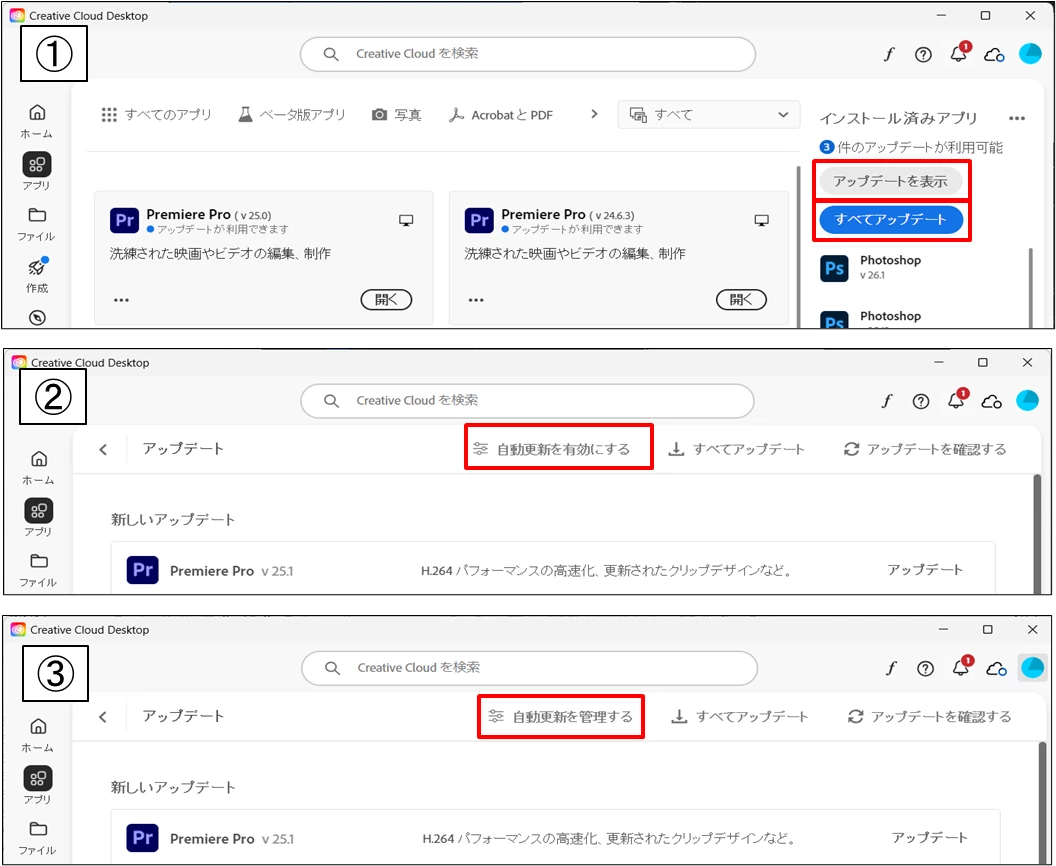Viewport: 1056px width, 866px height.
Task: Click the Pr logo of Premiere Pro v 24.6.3
Action: pyautogui.click(x=480, y=220)
